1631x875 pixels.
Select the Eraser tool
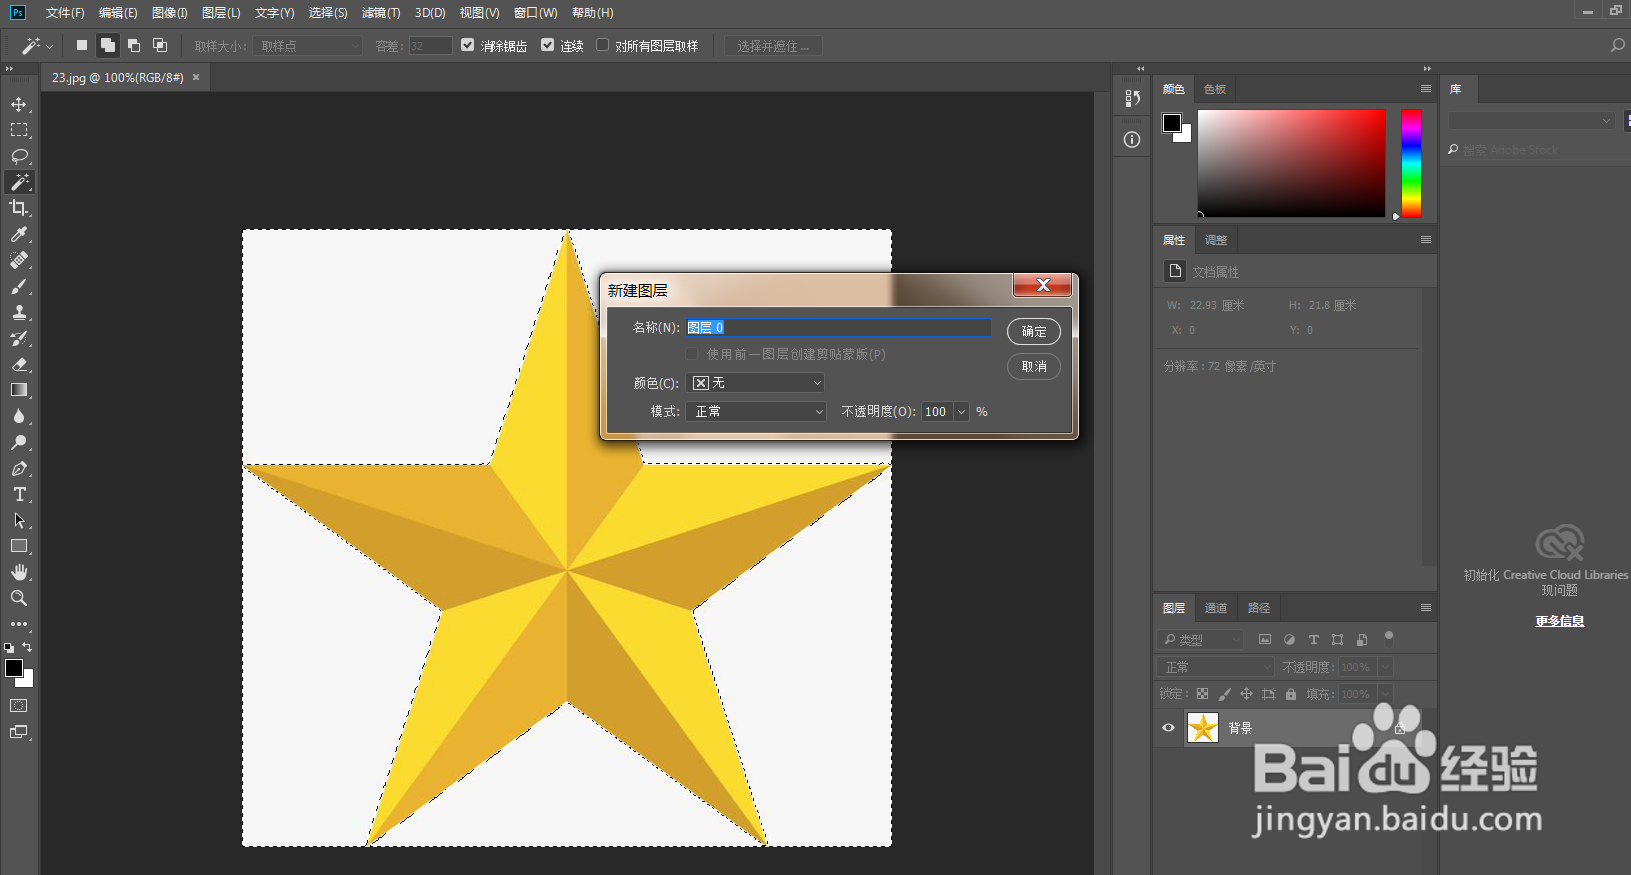[19, 364]
